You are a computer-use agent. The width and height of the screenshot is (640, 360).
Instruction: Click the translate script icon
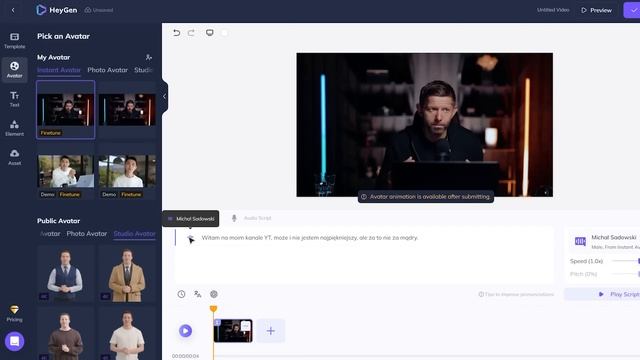pyautogui.click(x=198, y=294)
